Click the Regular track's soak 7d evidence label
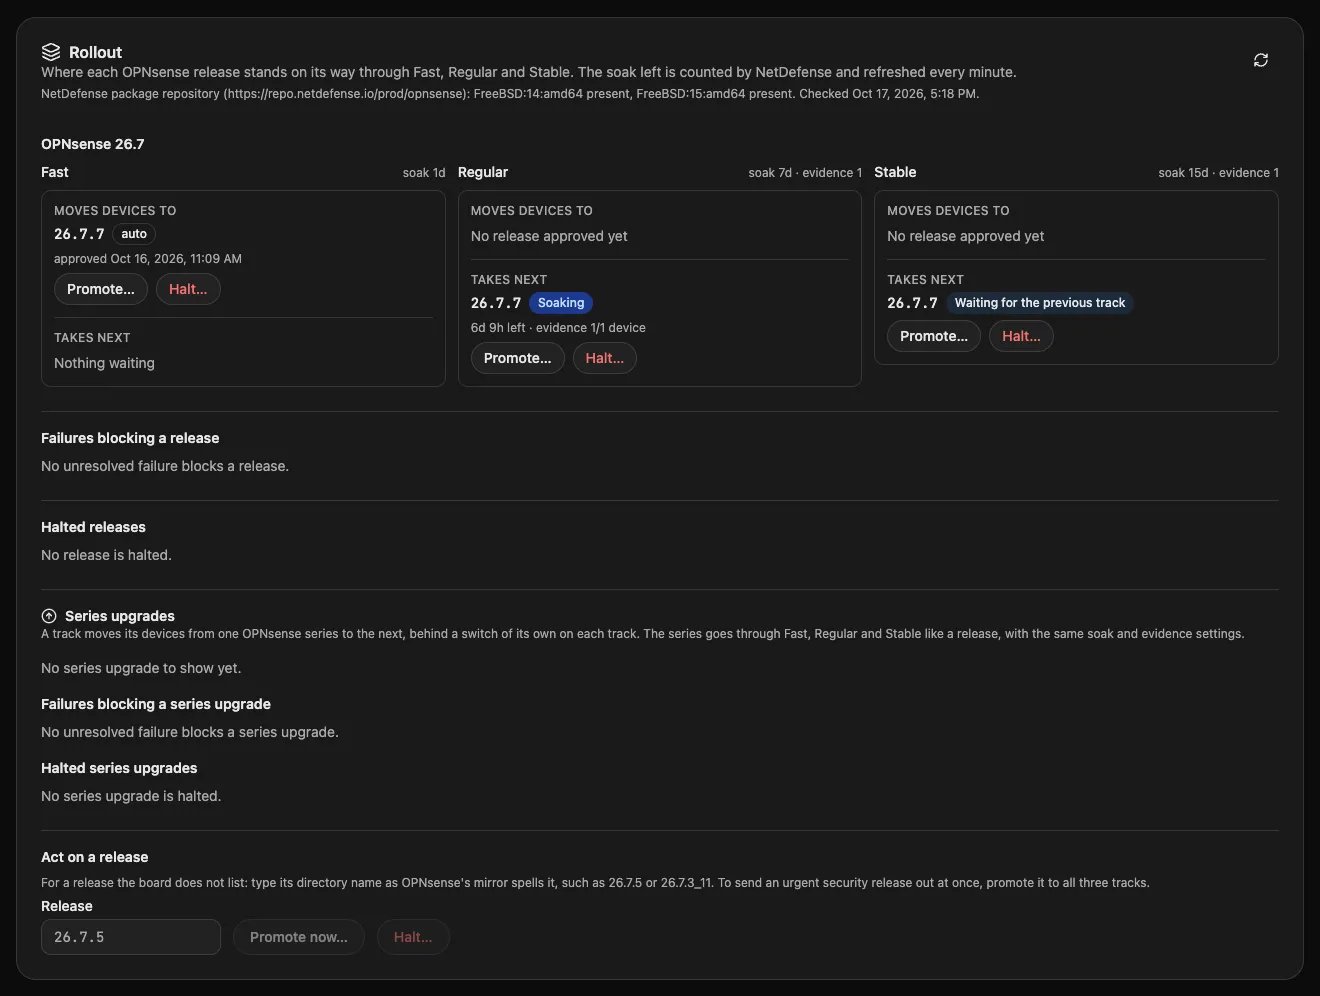This screenshot has width=1320, height=996. coord(805,173)
